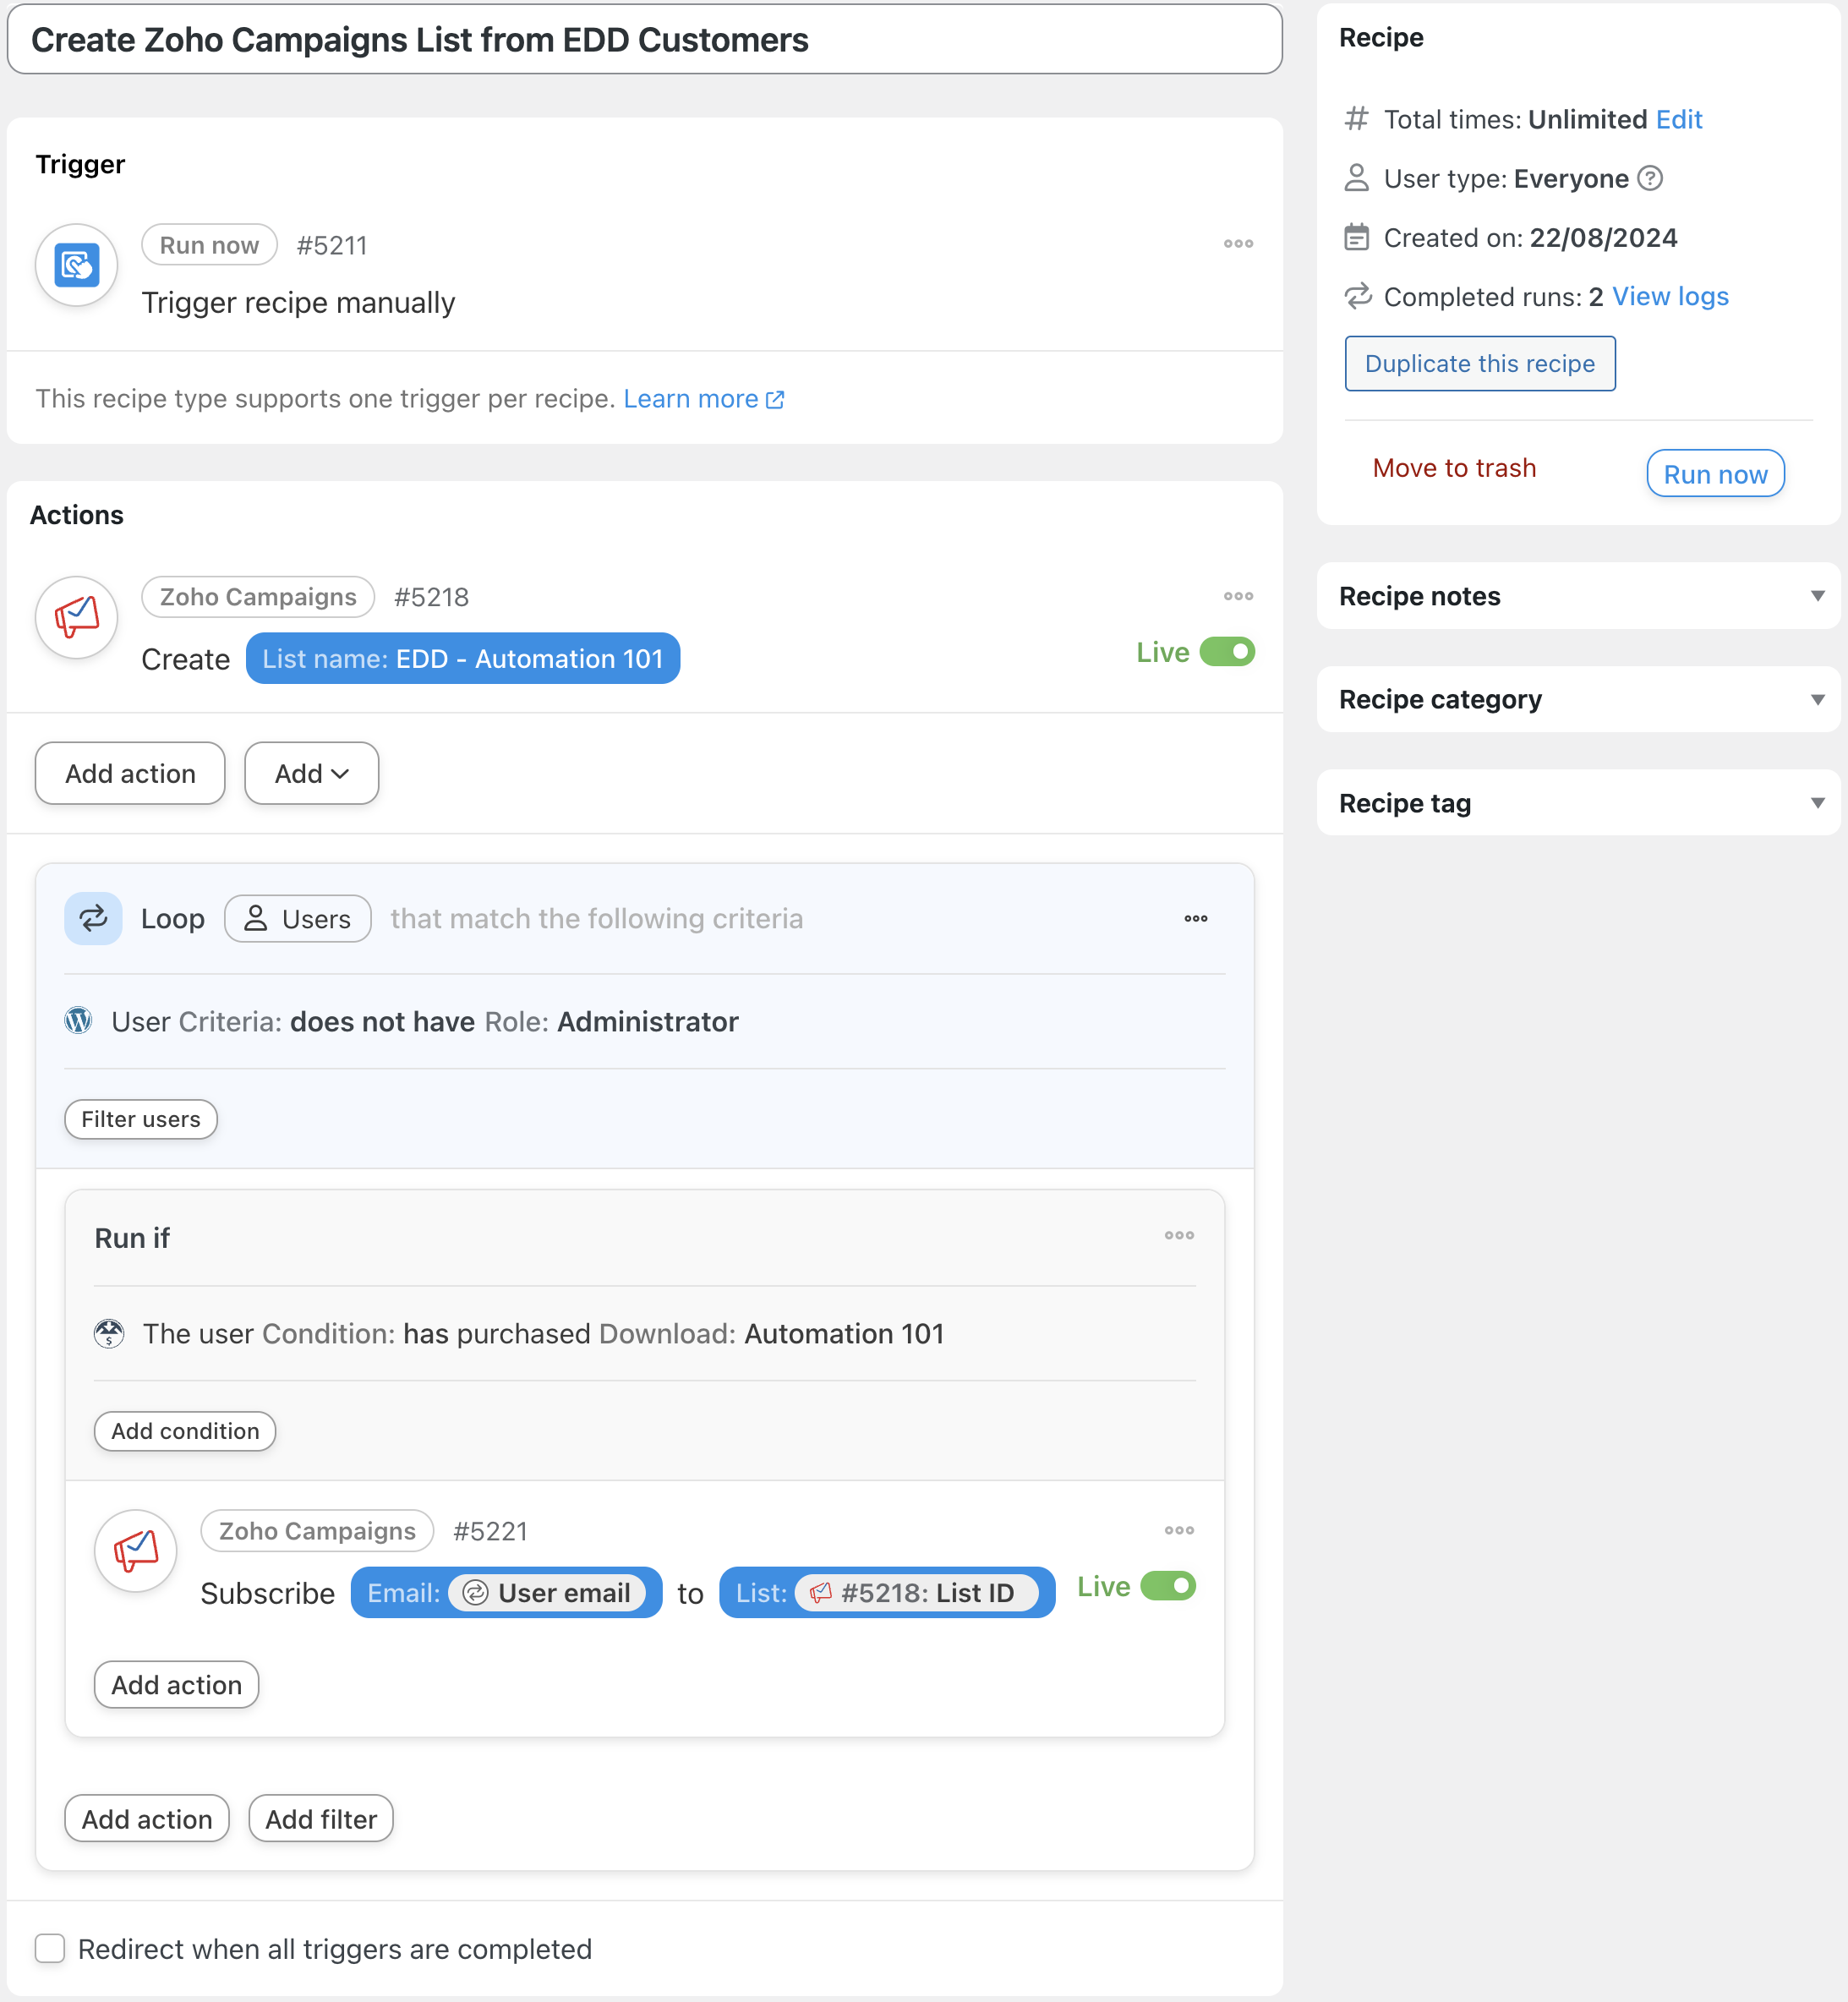Open the Add dropdown beside Add action
The height and width of the screenshot is (2002, 1848).
(312, 773)
